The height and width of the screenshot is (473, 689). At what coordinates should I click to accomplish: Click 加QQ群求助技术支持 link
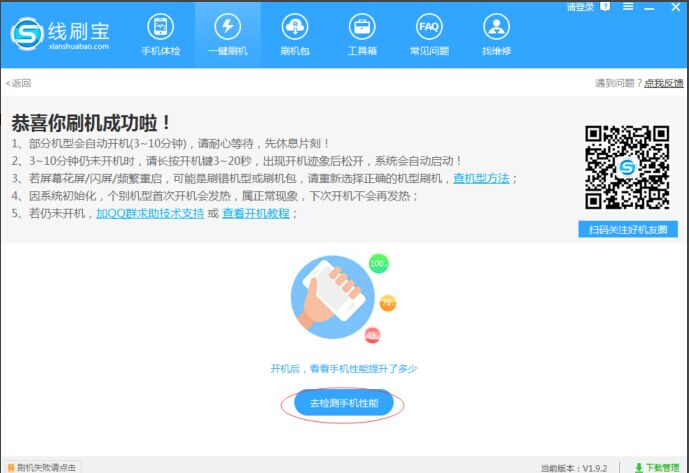tap(150, 213)
